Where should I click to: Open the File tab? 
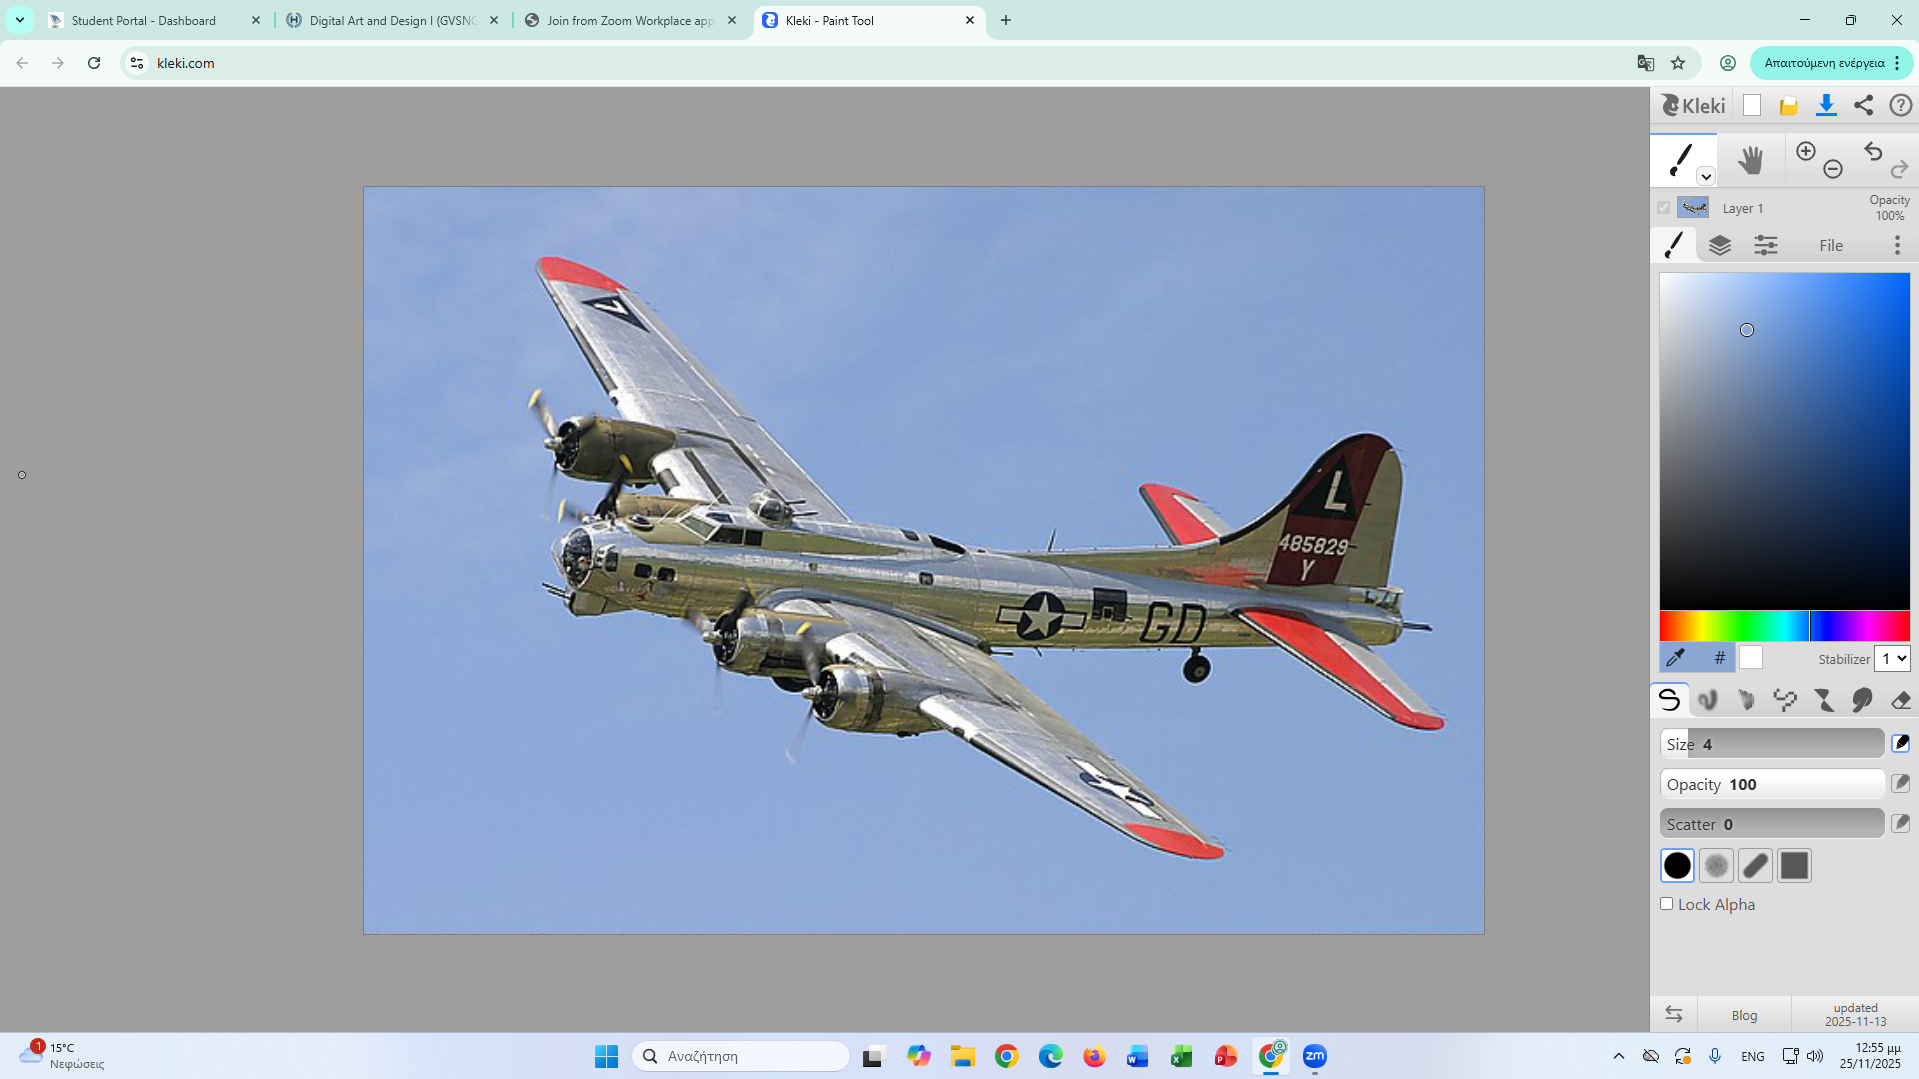coord(1830,246)
